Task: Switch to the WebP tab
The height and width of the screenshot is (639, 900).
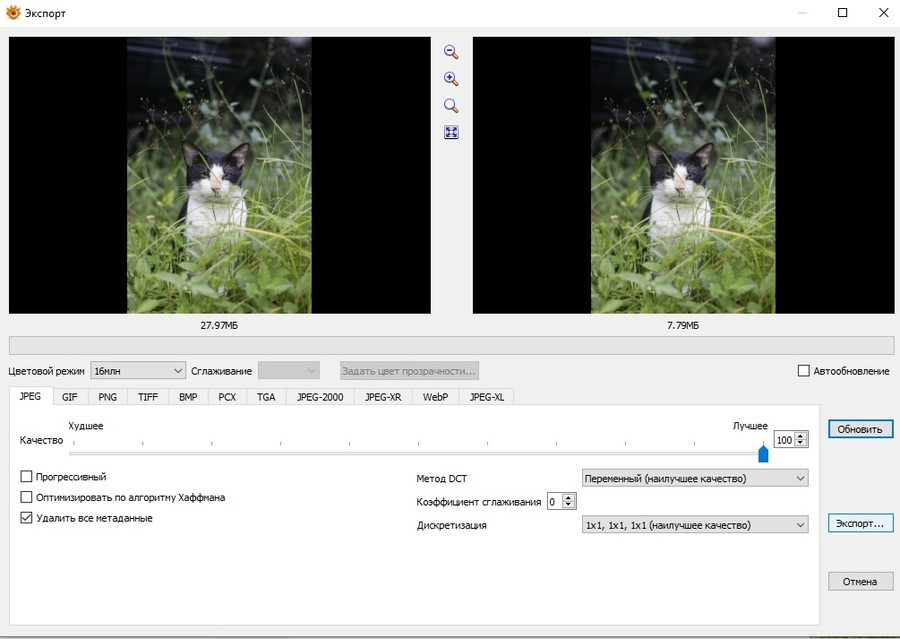Action: click(x=435, y=397)
